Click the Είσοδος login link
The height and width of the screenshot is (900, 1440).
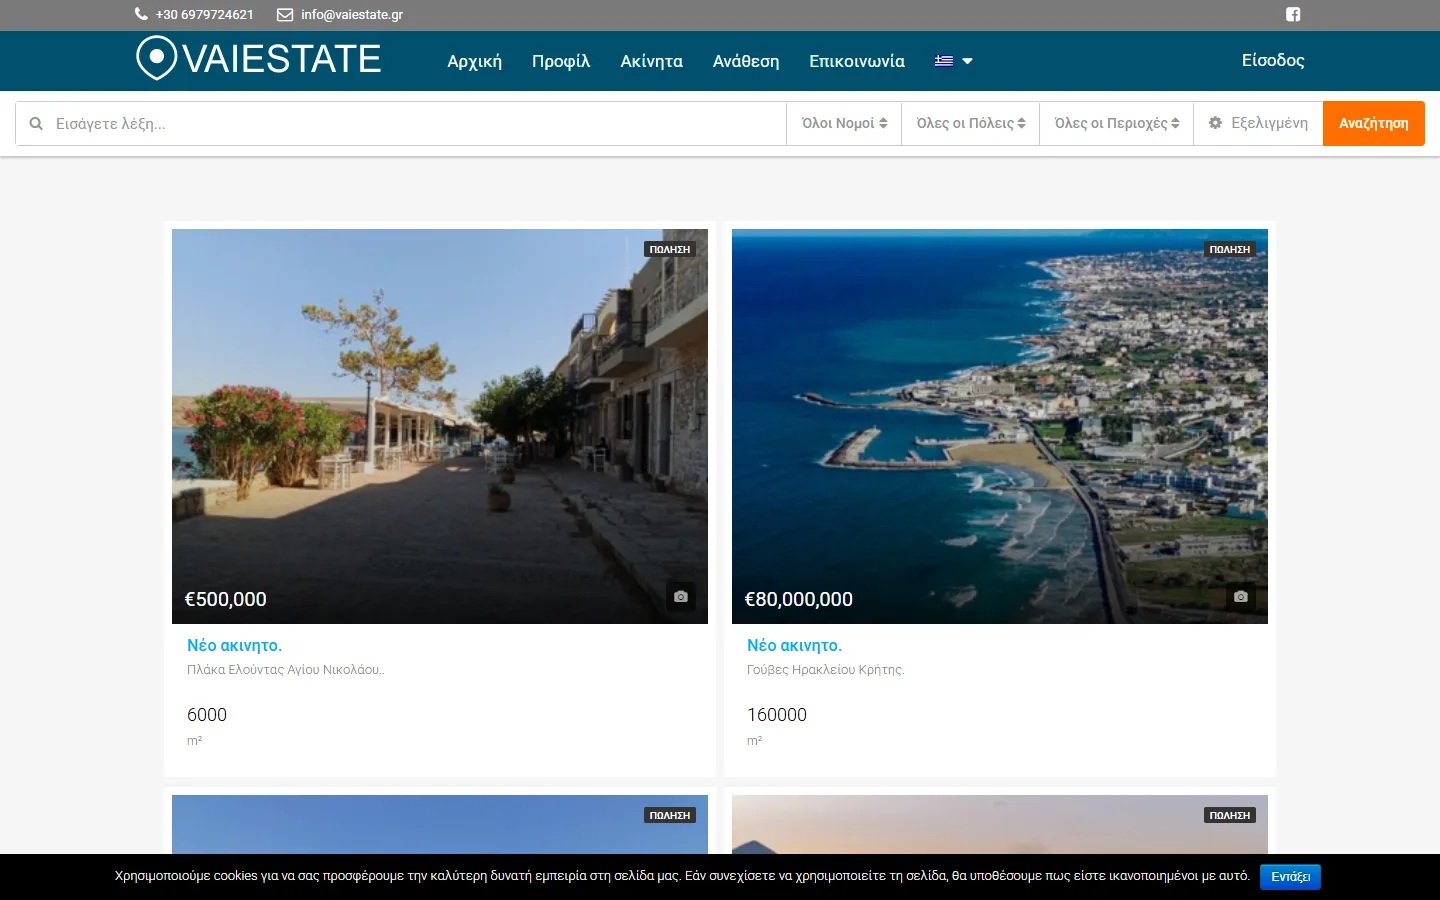coord(1273,60)
